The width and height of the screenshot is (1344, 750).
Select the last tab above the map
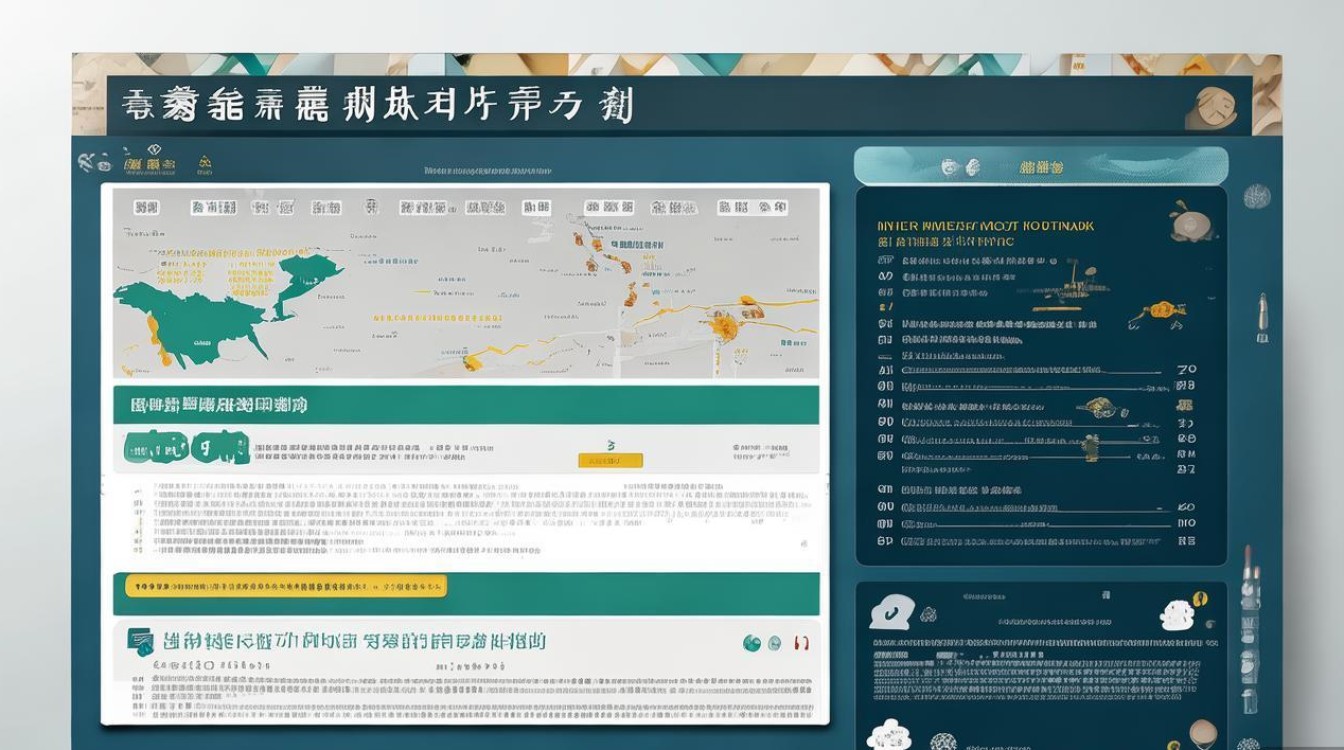[772, 208]
